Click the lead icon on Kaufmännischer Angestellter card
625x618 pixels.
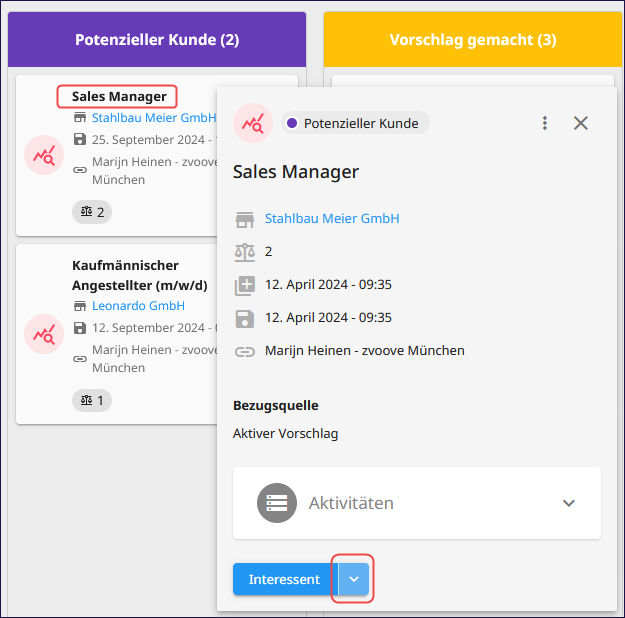[44, 334]
